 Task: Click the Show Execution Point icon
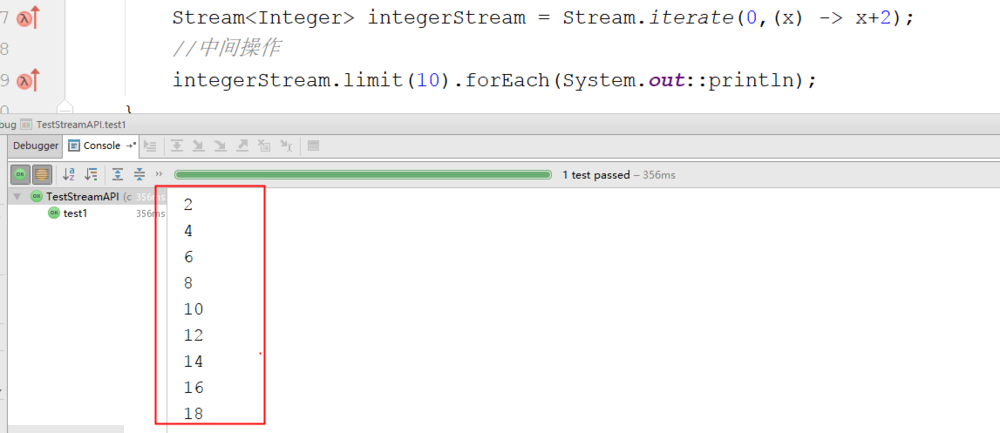pyautogui.click(x=152, y=146)
